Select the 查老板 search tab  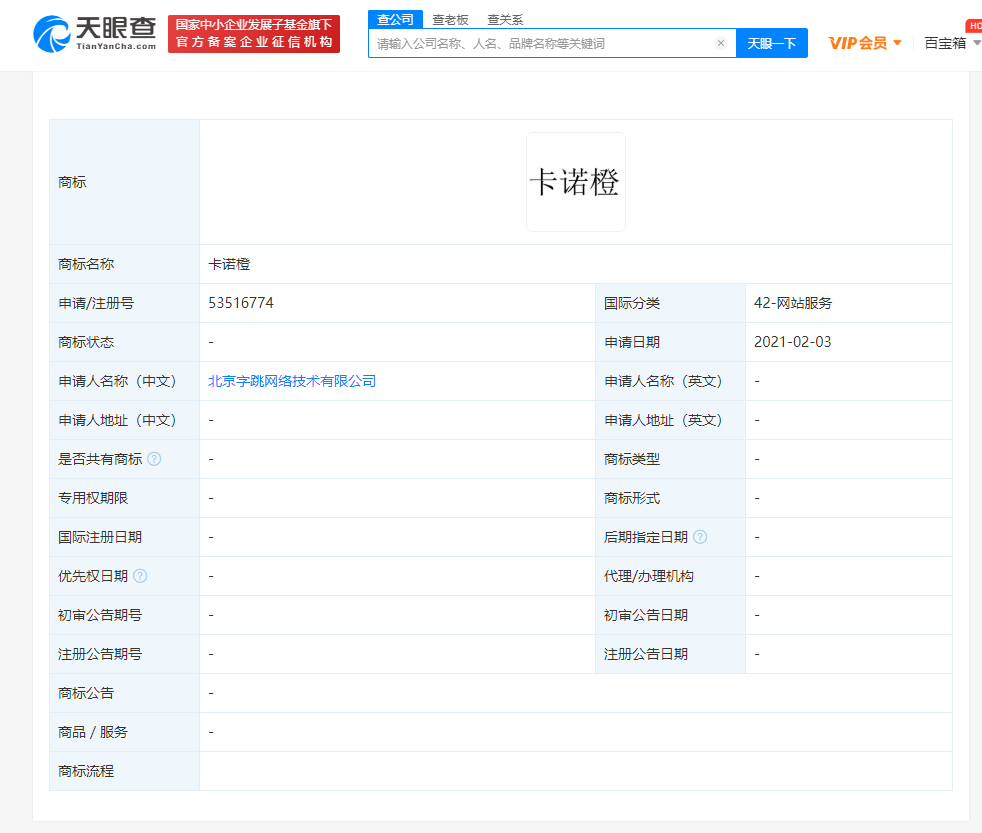450,19
